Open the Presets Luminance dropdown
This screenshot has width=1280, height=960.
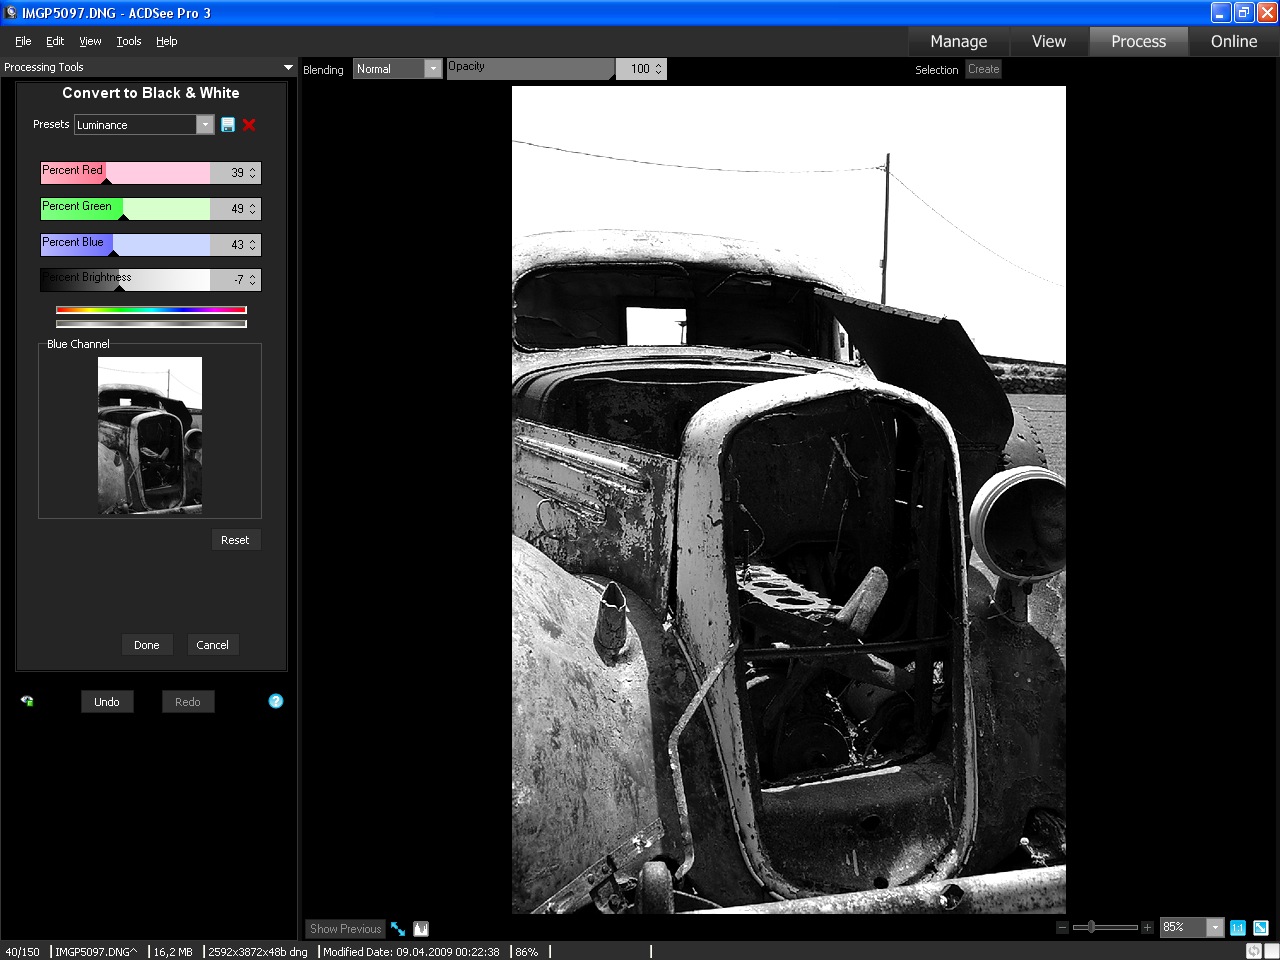point(205,125)
